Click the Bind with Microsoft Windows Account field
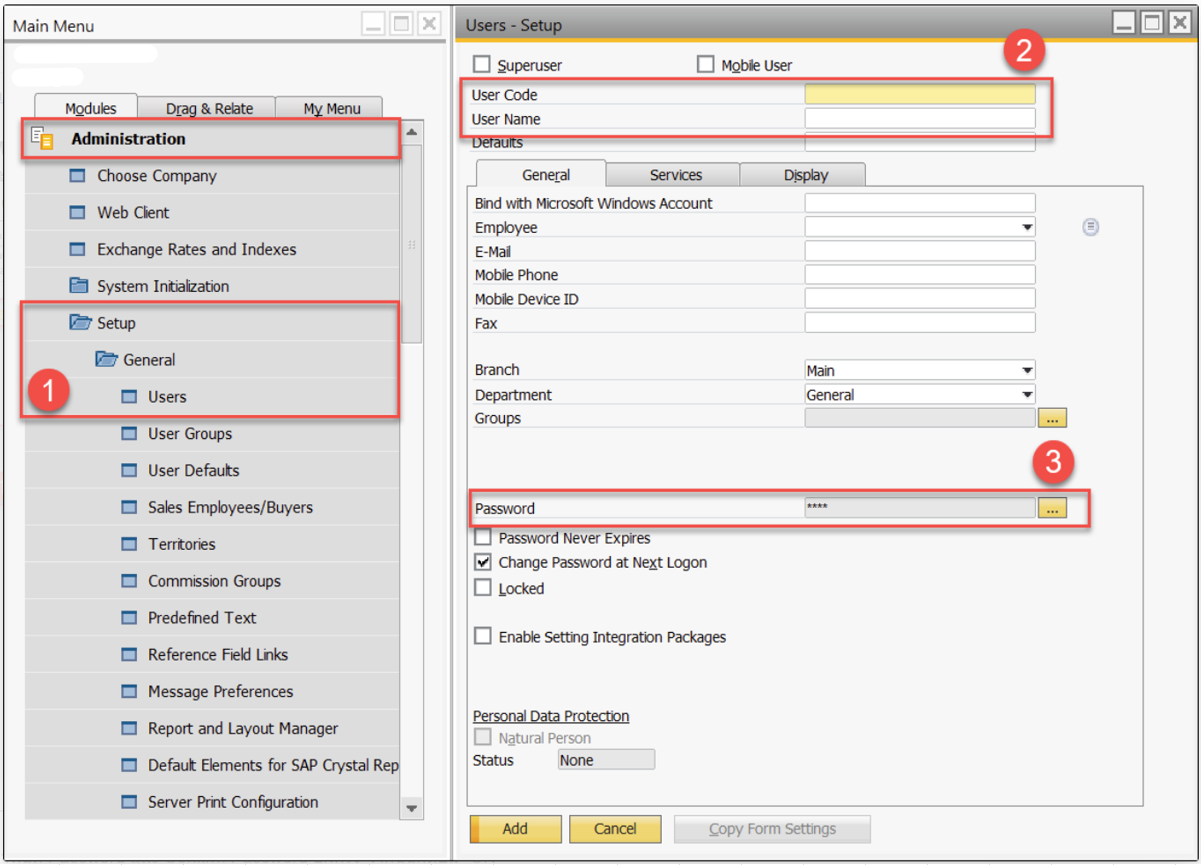 point(920,203)
